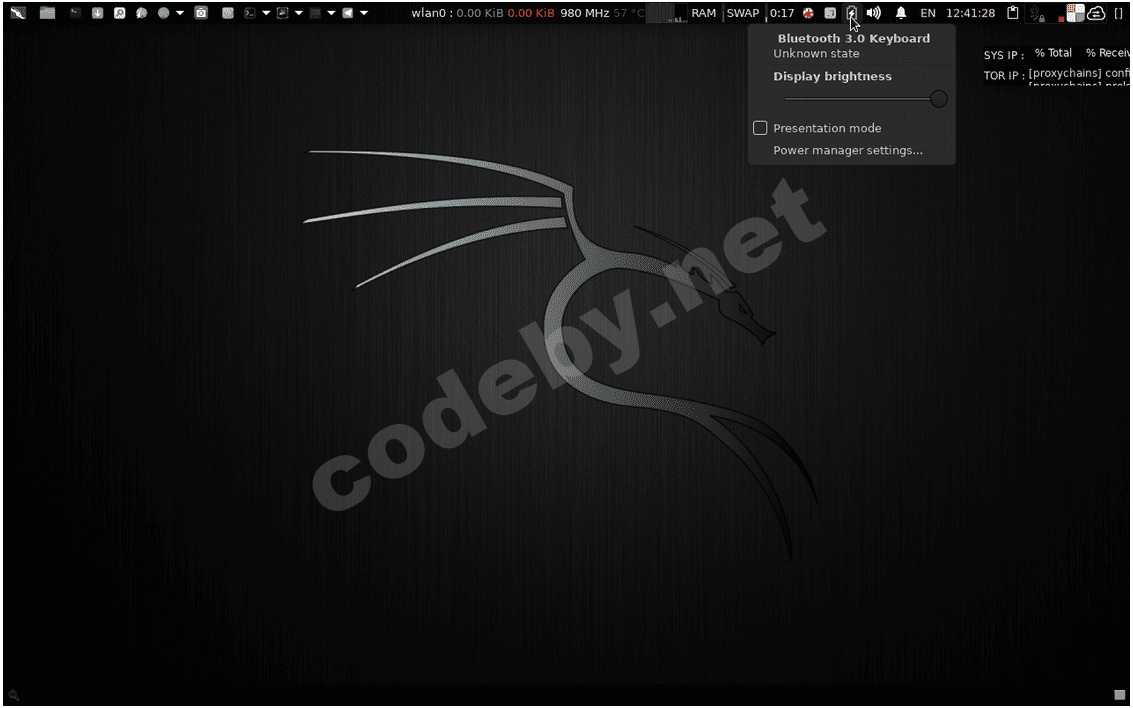Open the camera screenshot launcher
This screenshot has height=708, width=1133.
coord(202,13)
